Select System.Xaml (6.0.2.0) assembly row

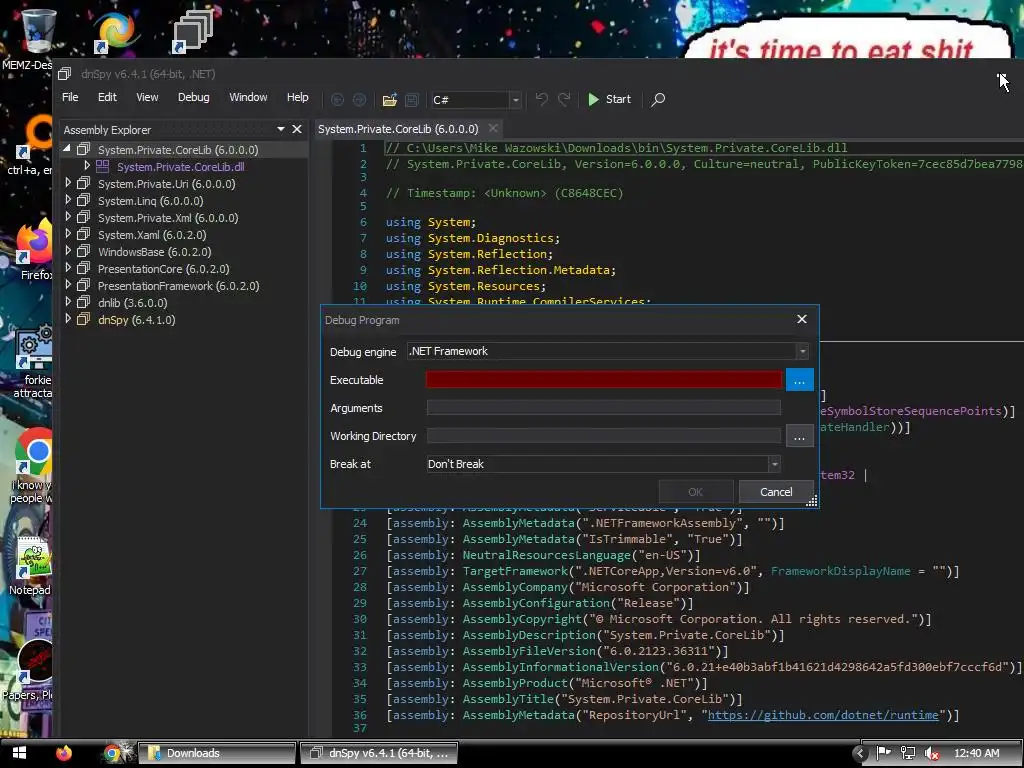(152, 235)
